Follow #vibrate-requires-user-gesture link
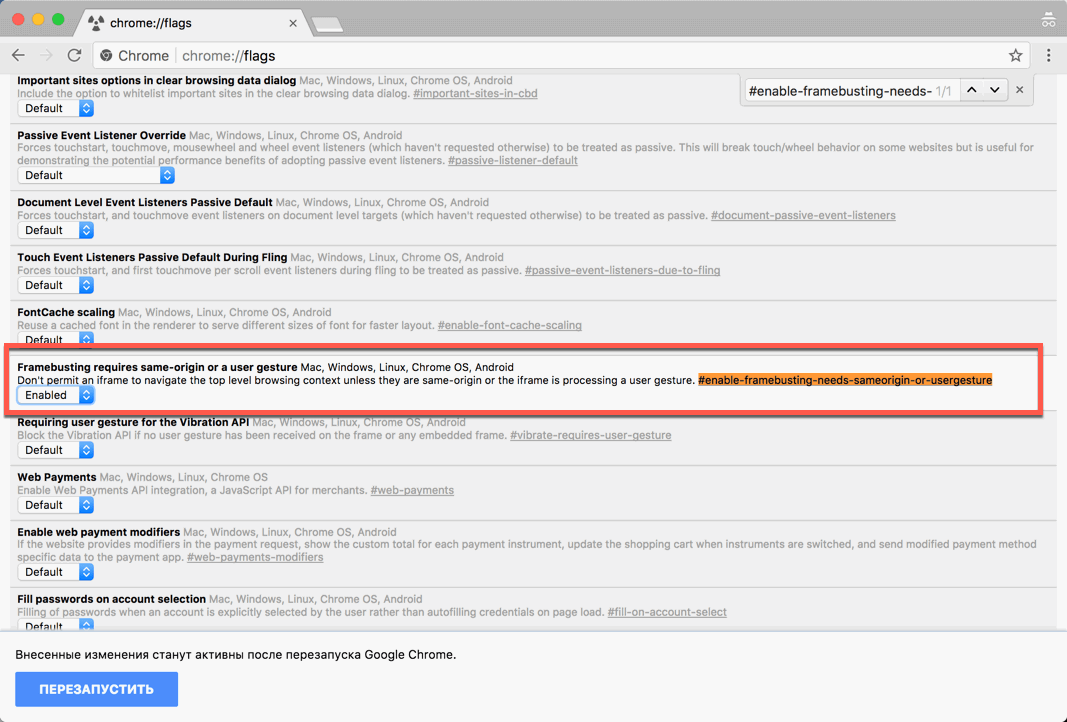The height and width of the screenshot is (722, 1067). pyautogui.click(x=591, y=436)
